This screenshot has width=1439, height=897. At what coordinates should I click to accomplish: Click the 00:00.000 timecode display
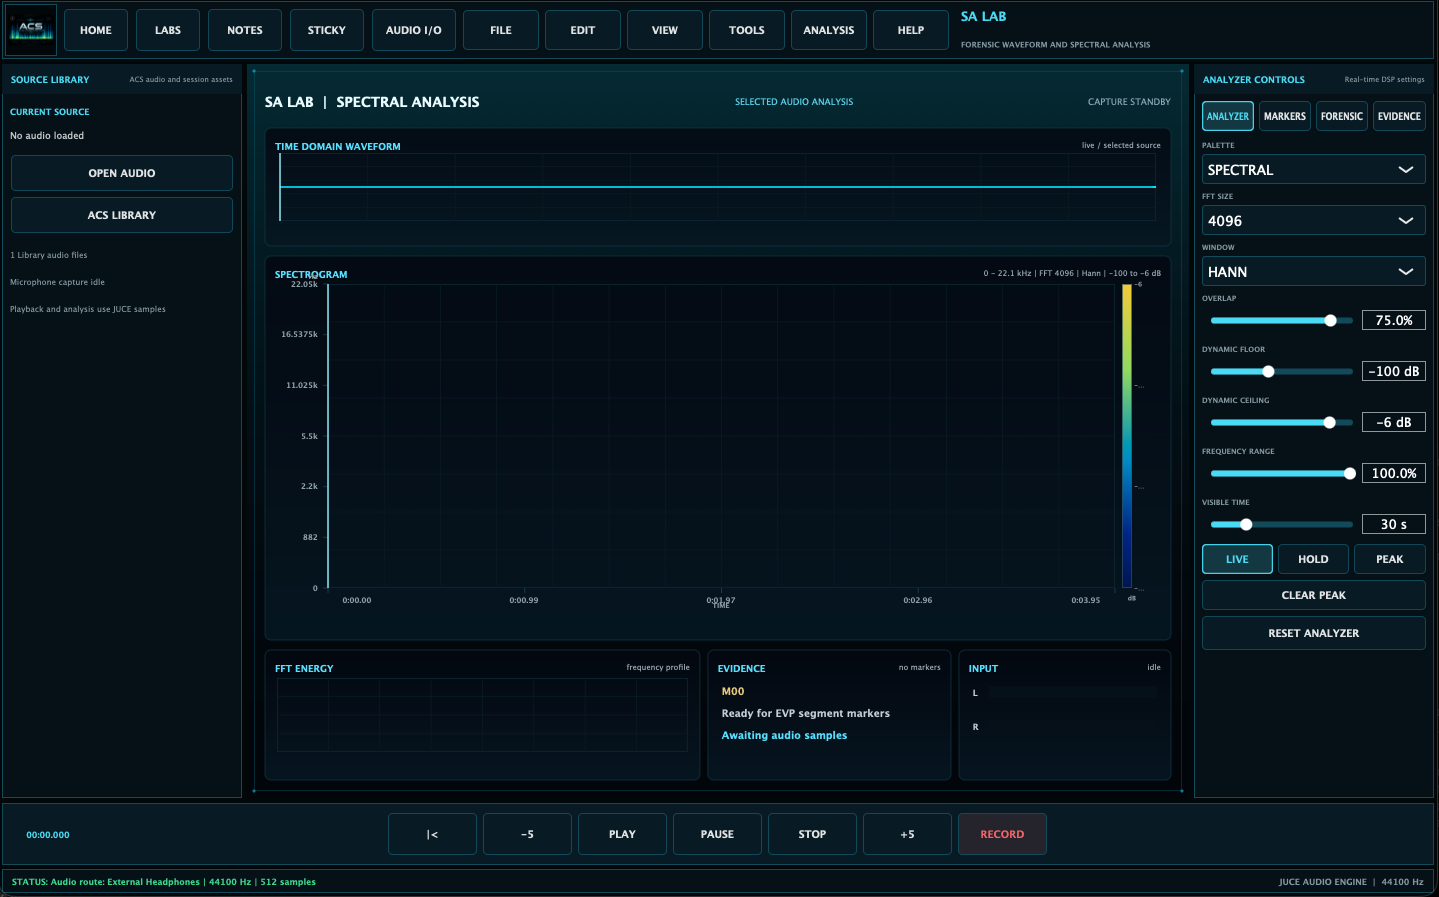pyautogui.click(x=48, y=835)
